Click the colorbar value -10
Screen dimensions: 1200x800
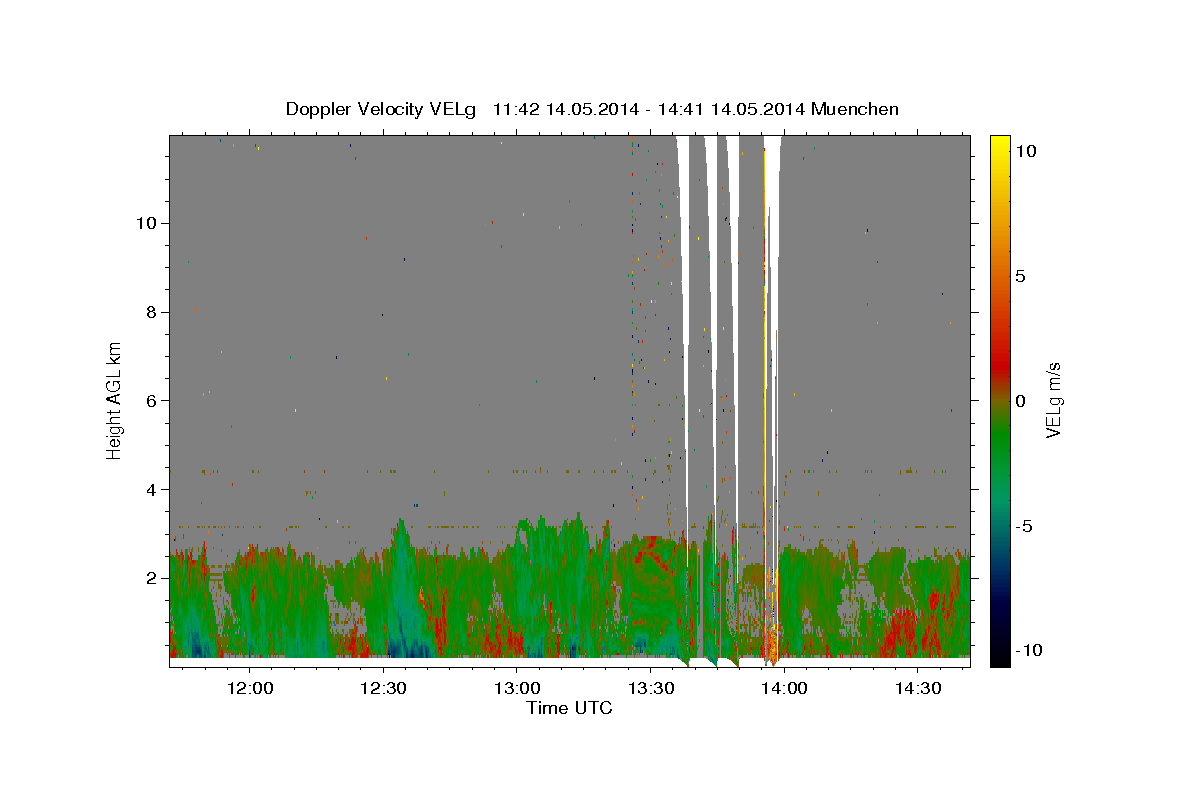click(x=1027, y=650)
